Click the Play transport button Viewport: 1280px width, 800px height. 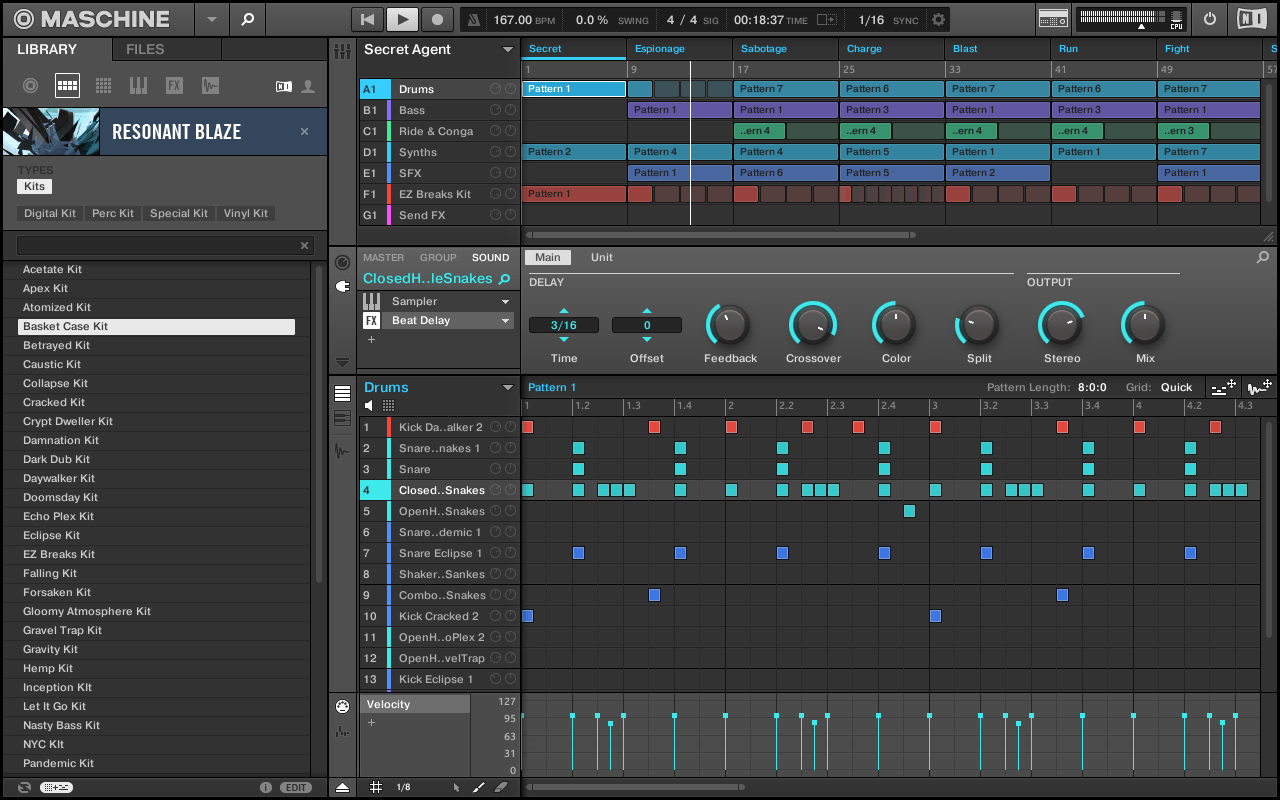click(x=401, y=19)
